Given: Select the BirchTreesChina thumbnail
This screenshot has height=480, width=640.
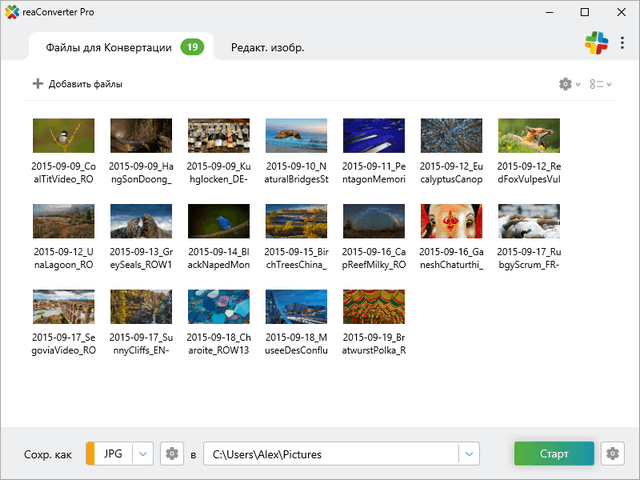Looking at the screenshot, I should point(296,221).
